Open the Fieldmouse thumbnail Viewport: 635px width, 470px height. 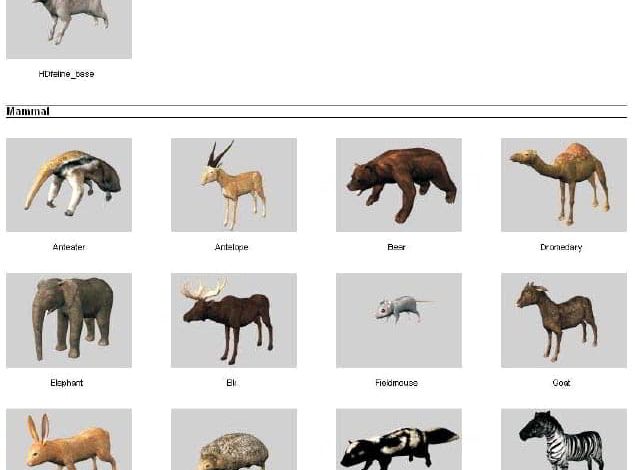(398, 320)
